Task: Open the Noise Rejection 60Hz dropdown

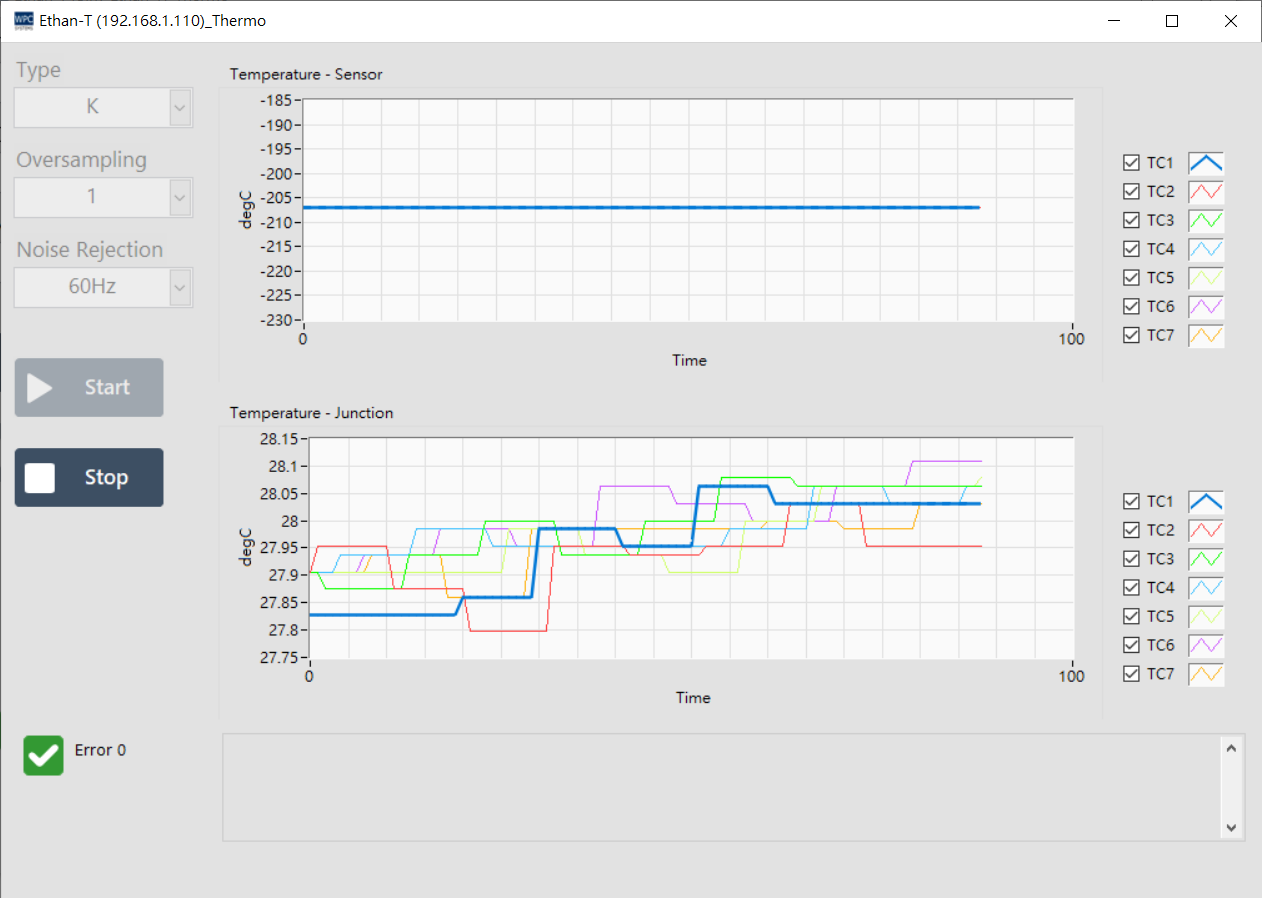Action: click(180, 287)
